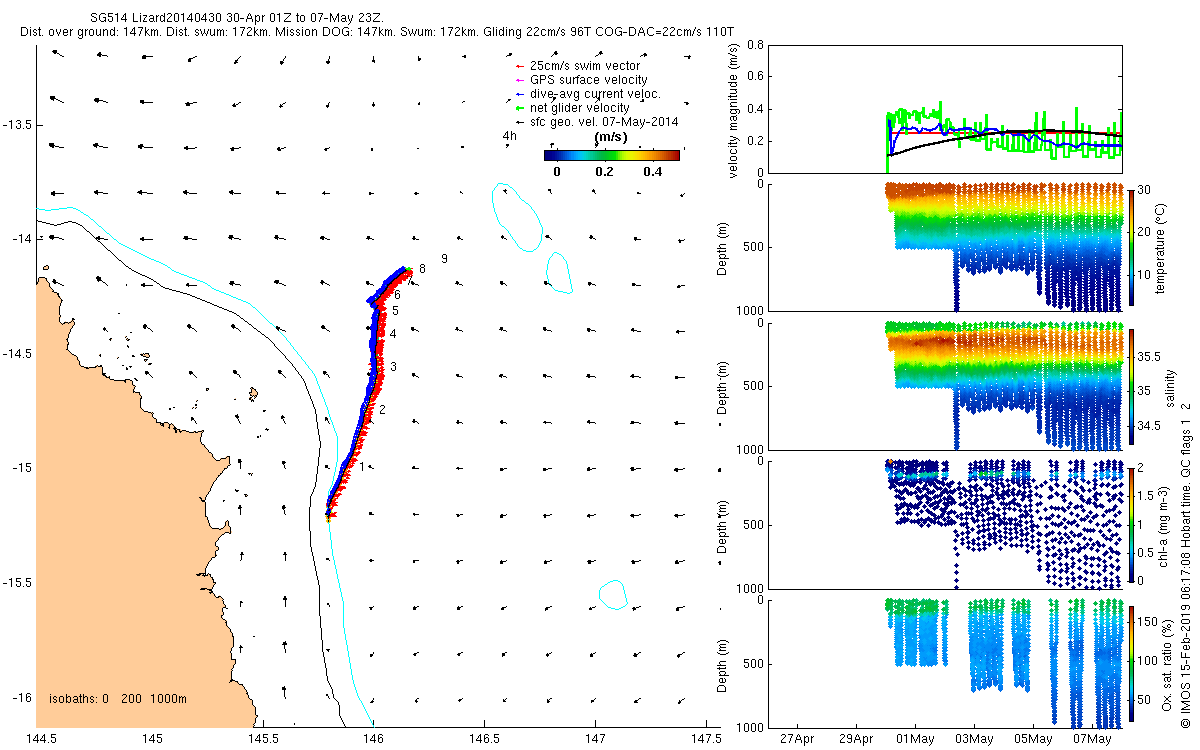Click the -16 latitude tick label
The height and width of the screenshot is (750, 1200).
pyautogui.click(x=20, y=697)
